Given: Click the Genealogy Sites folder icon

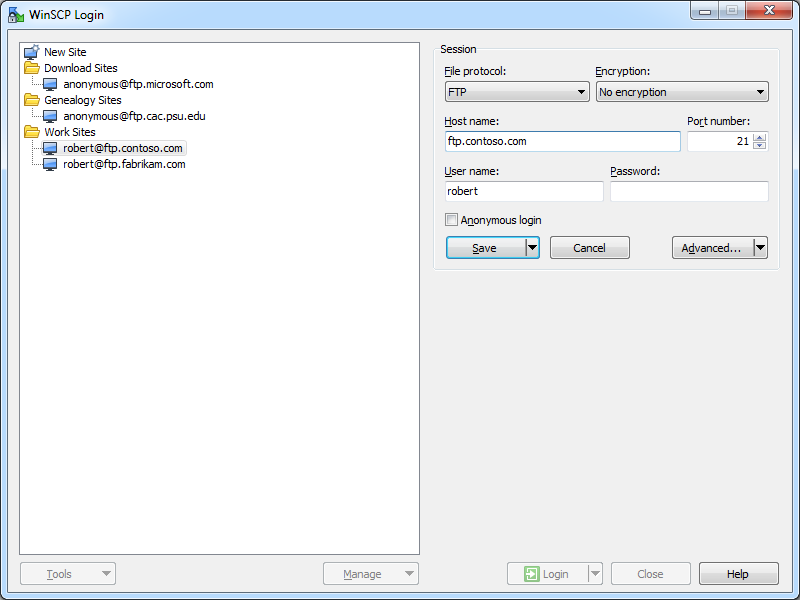Looking at the screenshot, I should coord(32,100).
